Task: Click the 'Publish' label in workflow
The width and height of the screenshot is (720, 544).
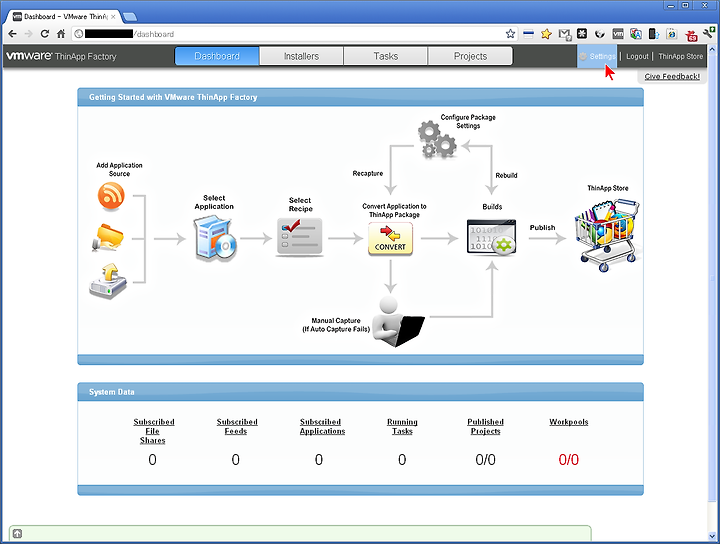Action: 542,227
